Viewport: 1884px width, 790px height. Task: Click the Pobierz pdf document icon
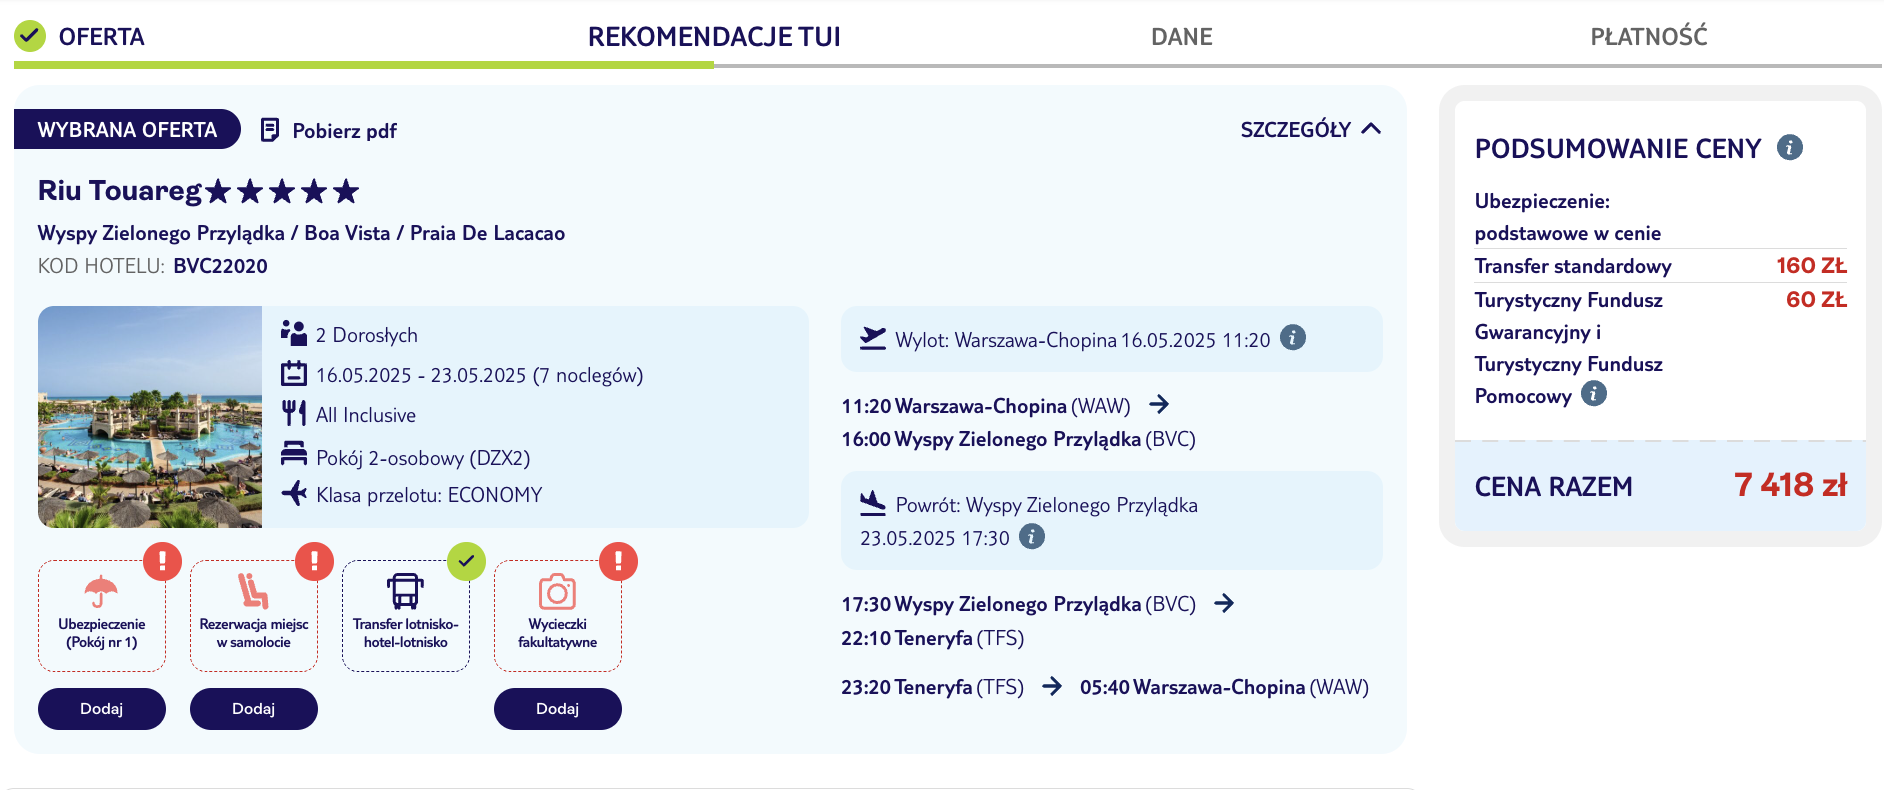click(269, 130)
